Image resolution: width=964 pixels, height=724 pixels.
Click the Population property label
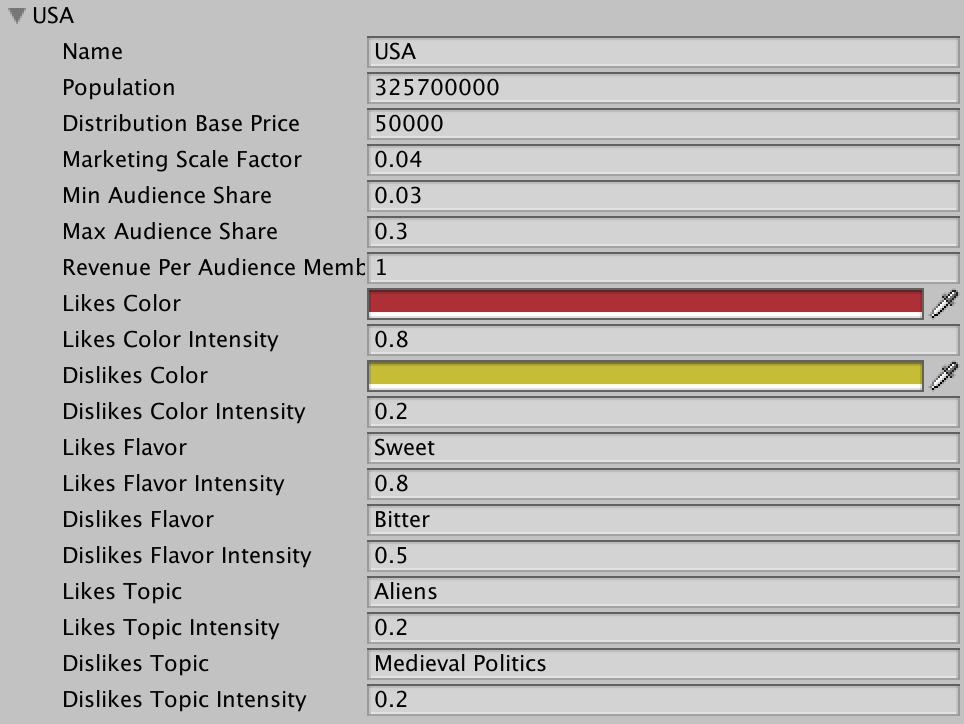pyautogui.click(x=118, y=88)
